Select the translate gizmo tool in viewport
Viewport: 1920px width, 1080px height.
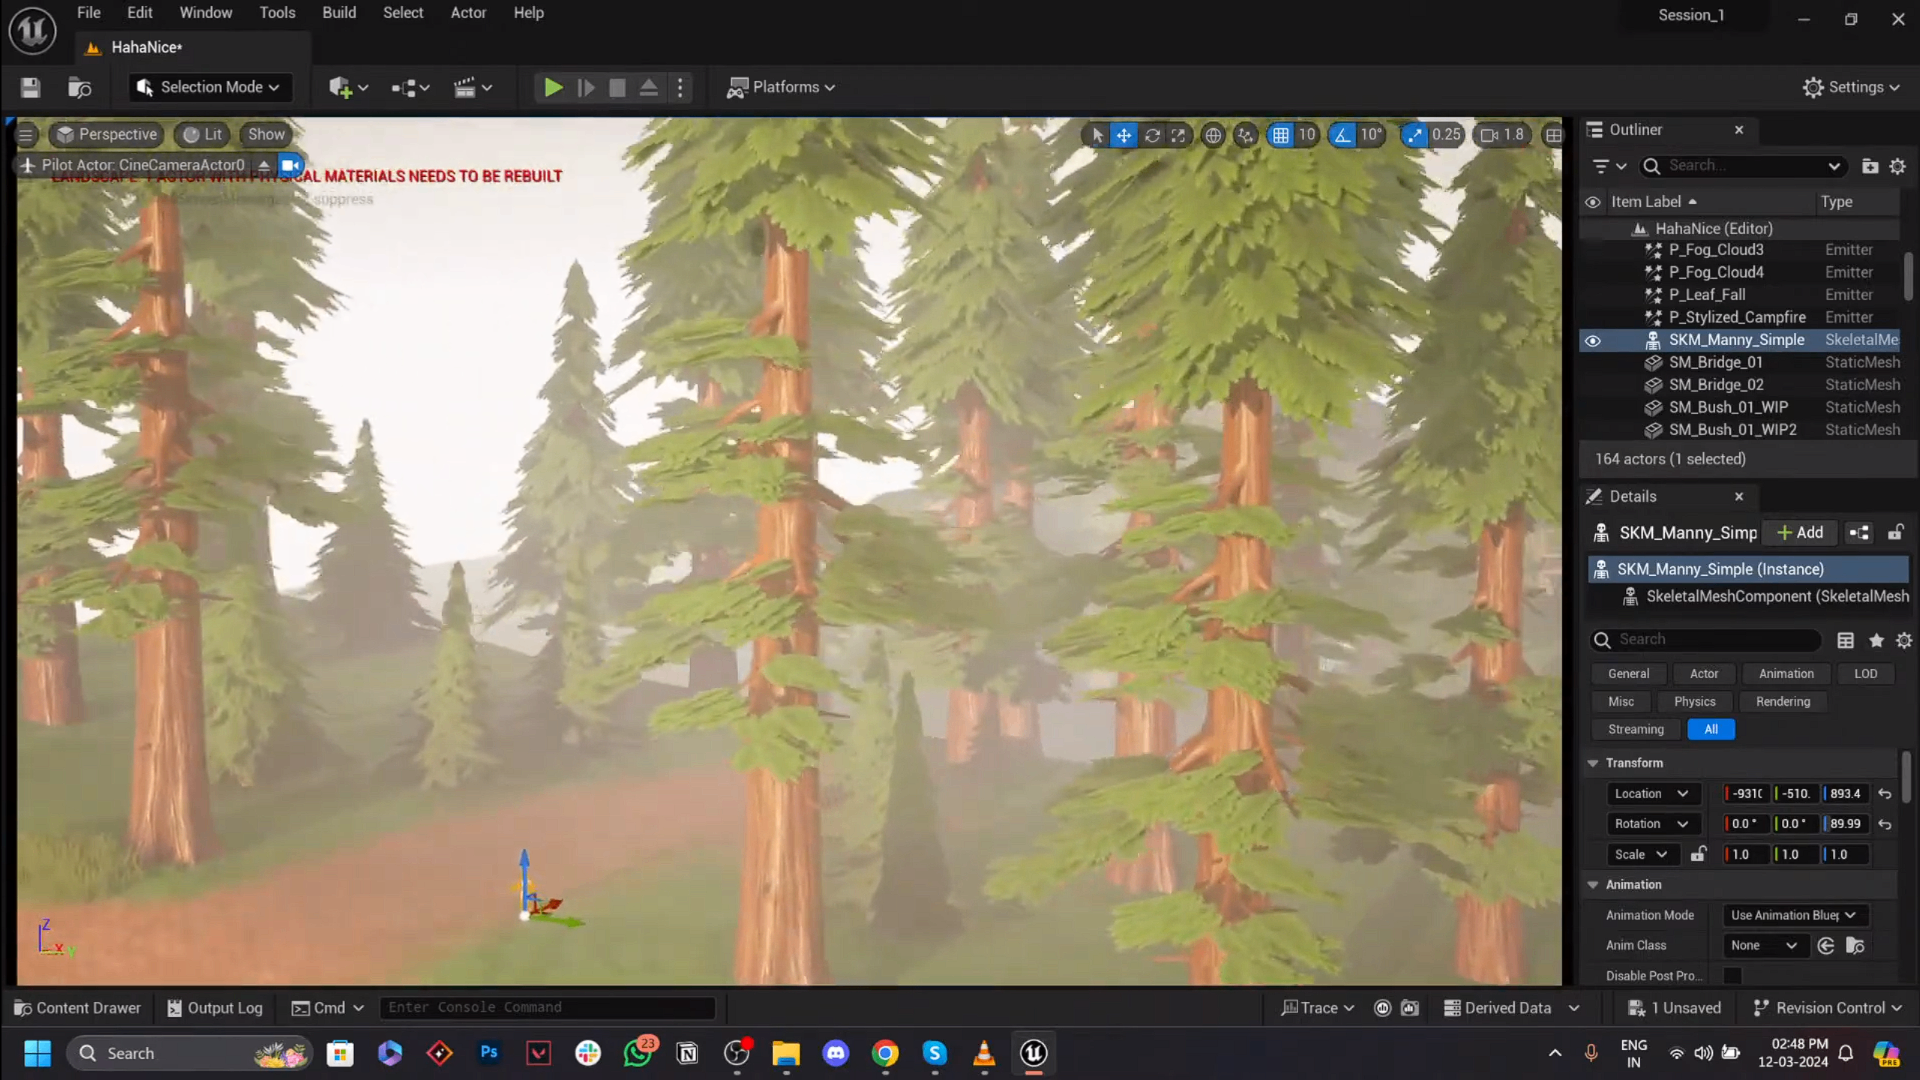pyautogui.click(x=1124, y=135)
